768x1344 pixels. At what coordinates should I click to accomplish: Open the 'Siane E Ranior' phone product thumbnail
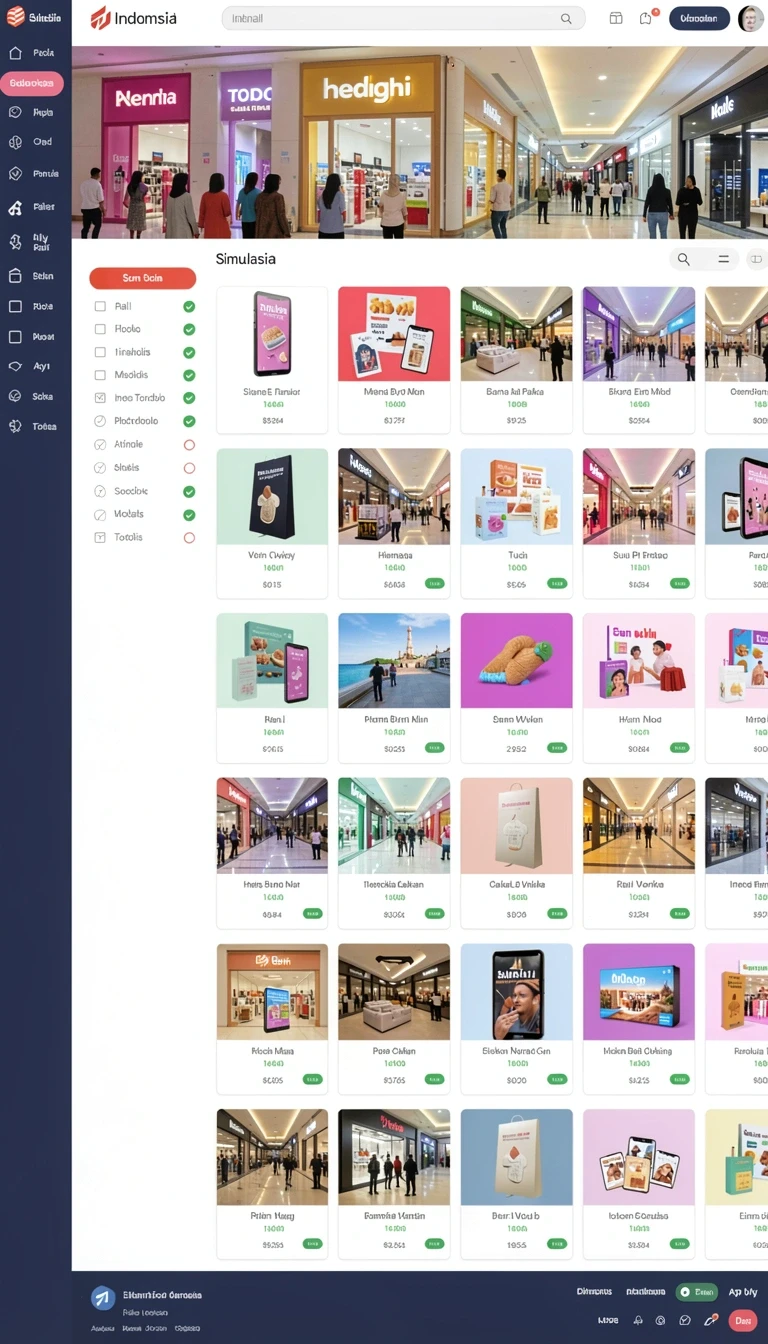272,334
